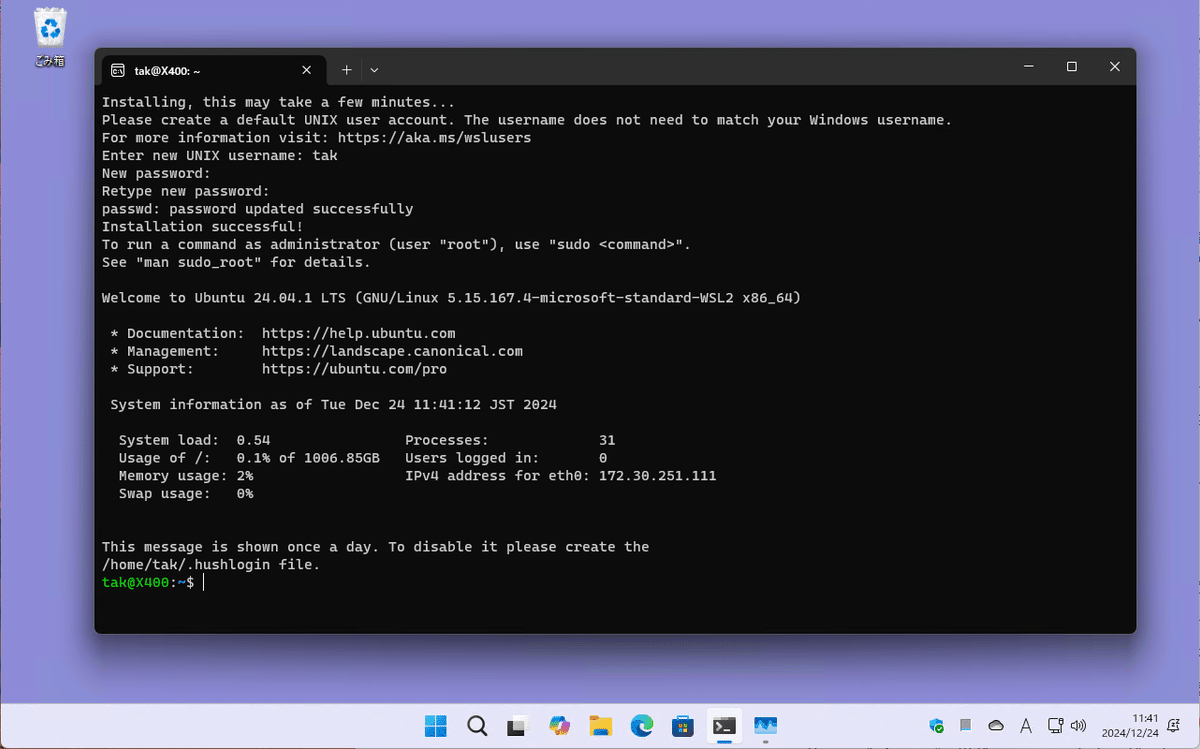Viewport: 1200px width, 749px height.
Task: Launch Copilot from the taskbar
Action: pyautogui.click(x=559, y=726)
